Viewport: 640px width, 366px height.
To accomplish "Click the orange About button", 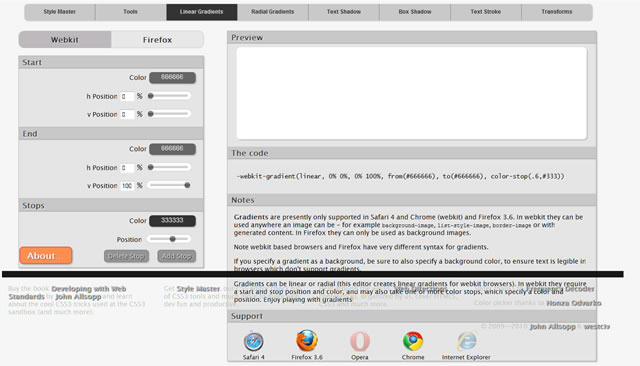I will coord(46,255).
